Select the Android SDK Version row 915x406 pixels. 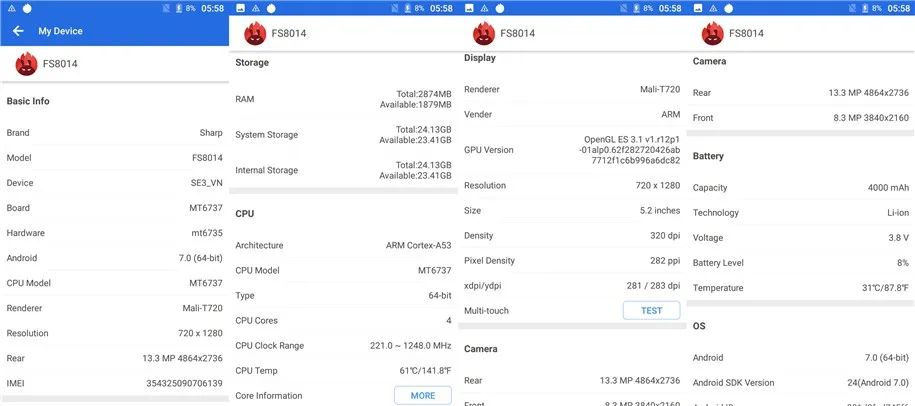[x=801, y=383]
